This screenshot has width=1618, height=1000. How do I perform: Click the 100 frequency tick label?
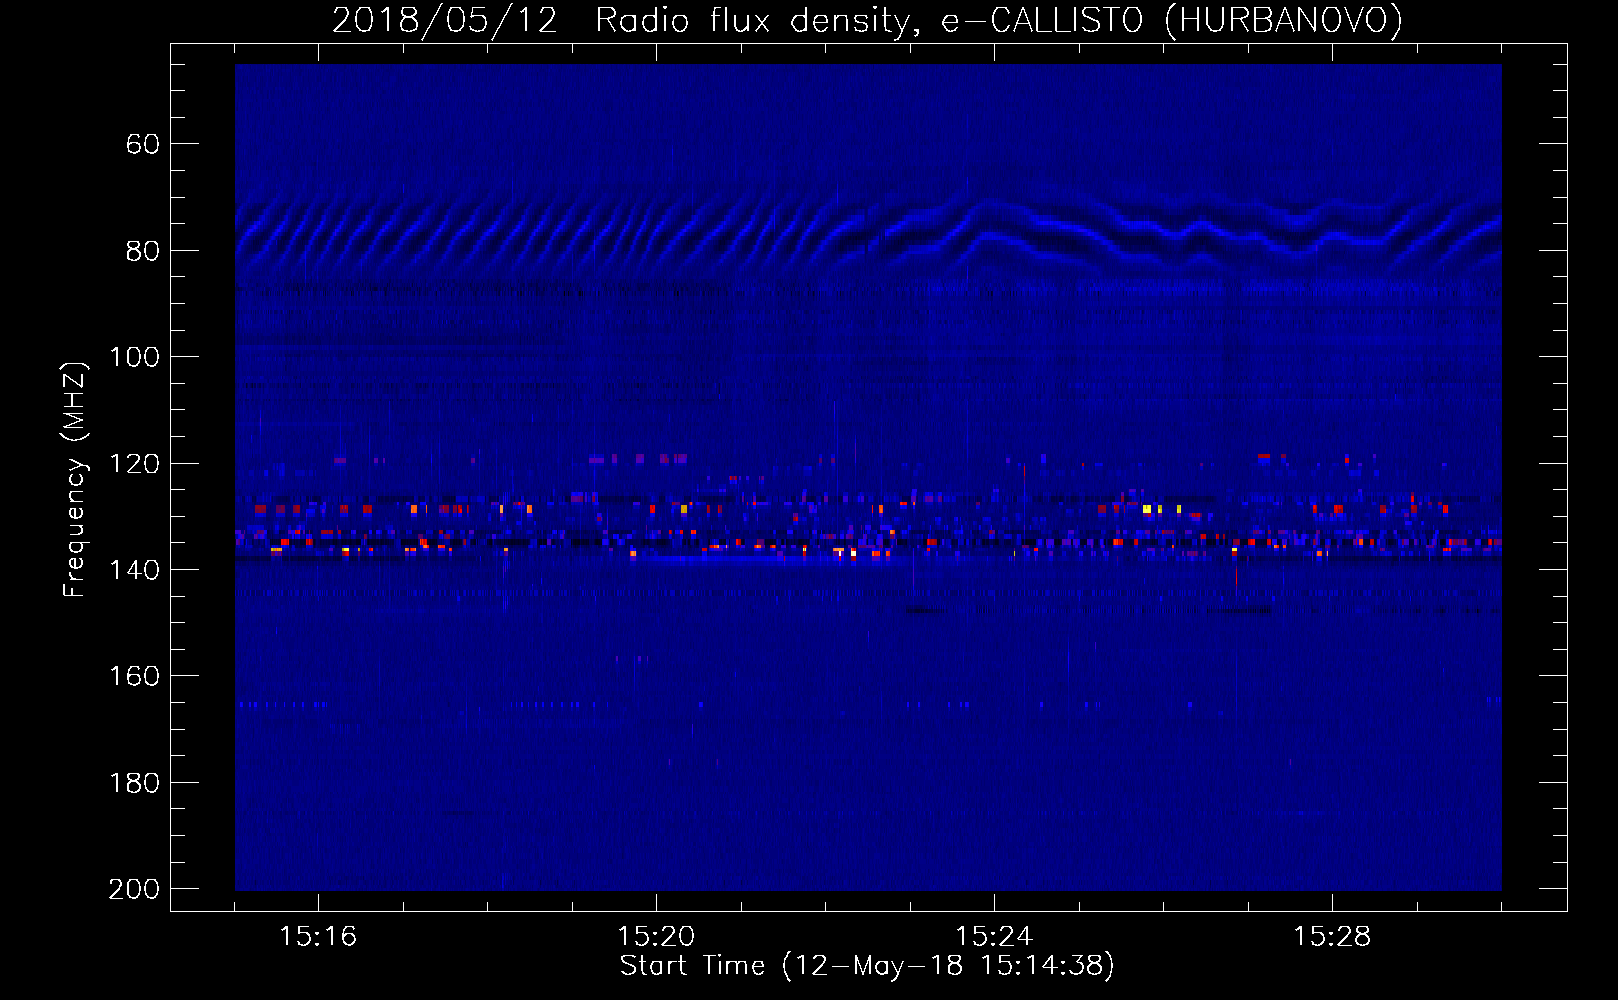(134, 357)
